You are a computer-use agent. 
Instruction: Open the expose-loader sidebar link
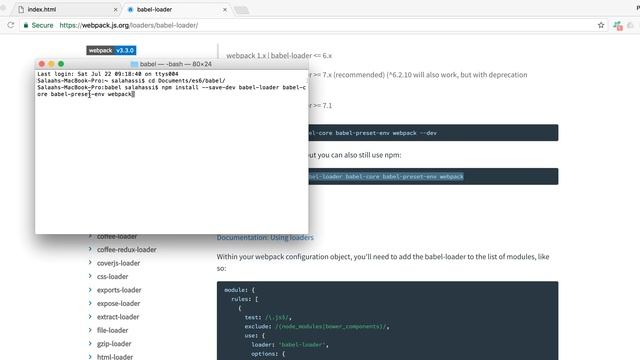[118, 304]
